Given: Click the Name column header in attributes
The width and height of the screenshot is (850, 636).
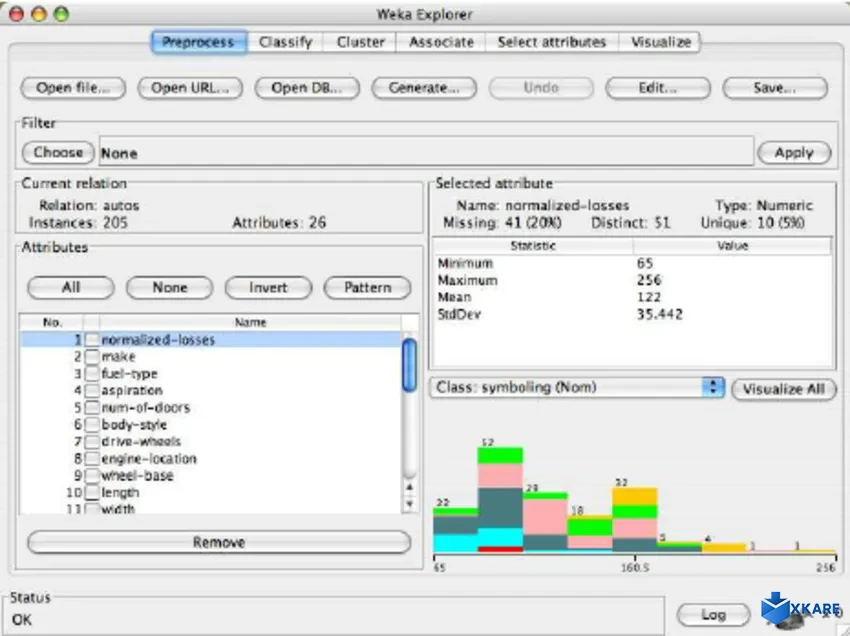Looking at the screenshot, I should 250,322.
